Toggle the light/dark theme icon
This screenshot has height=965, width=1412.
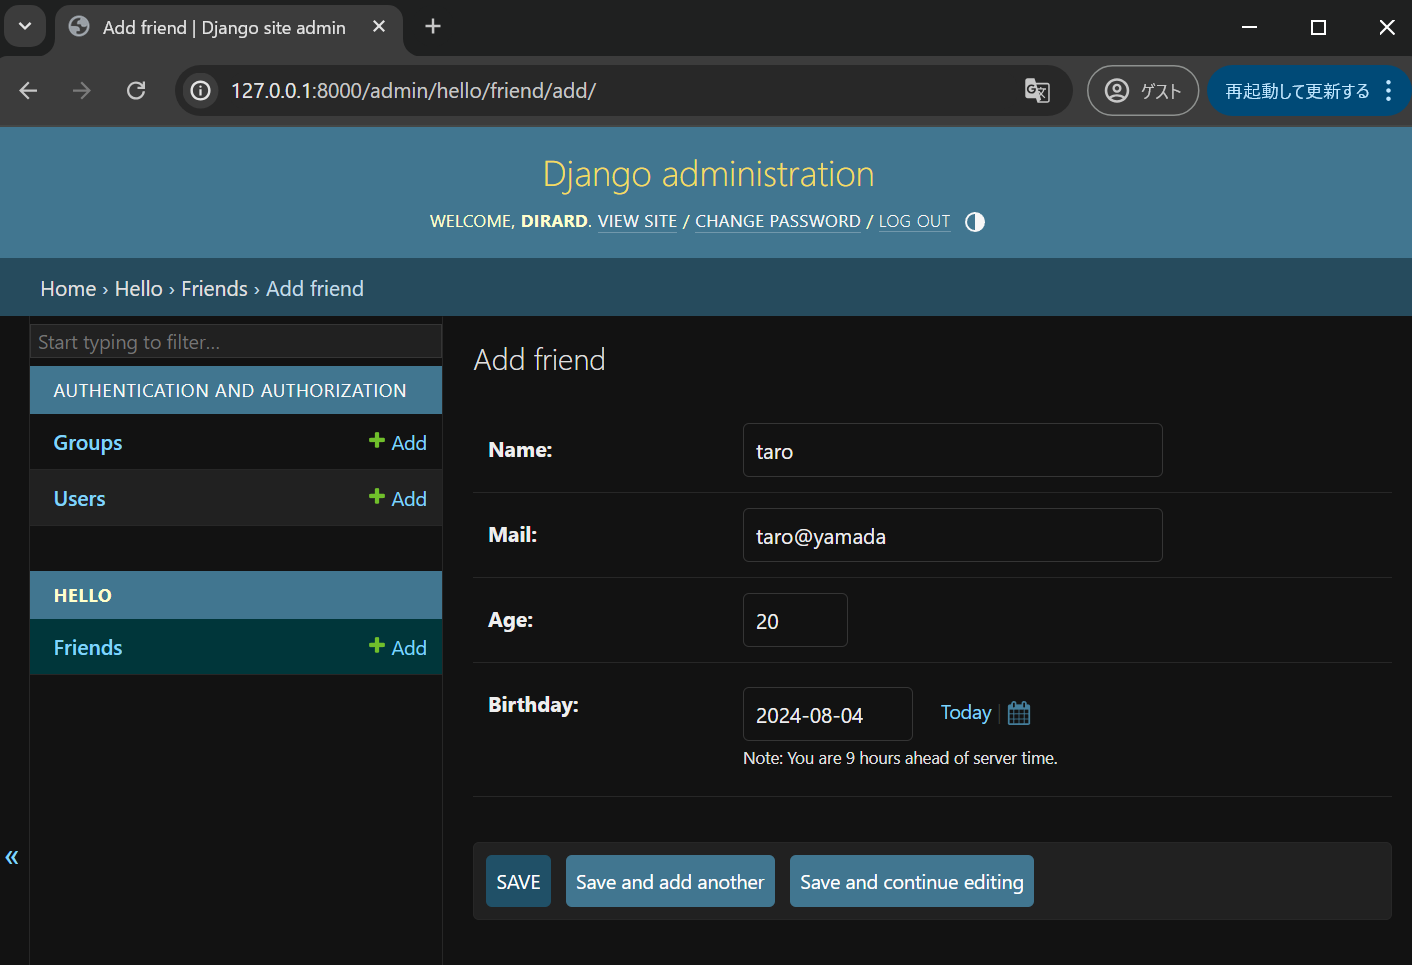pos(975,222)
